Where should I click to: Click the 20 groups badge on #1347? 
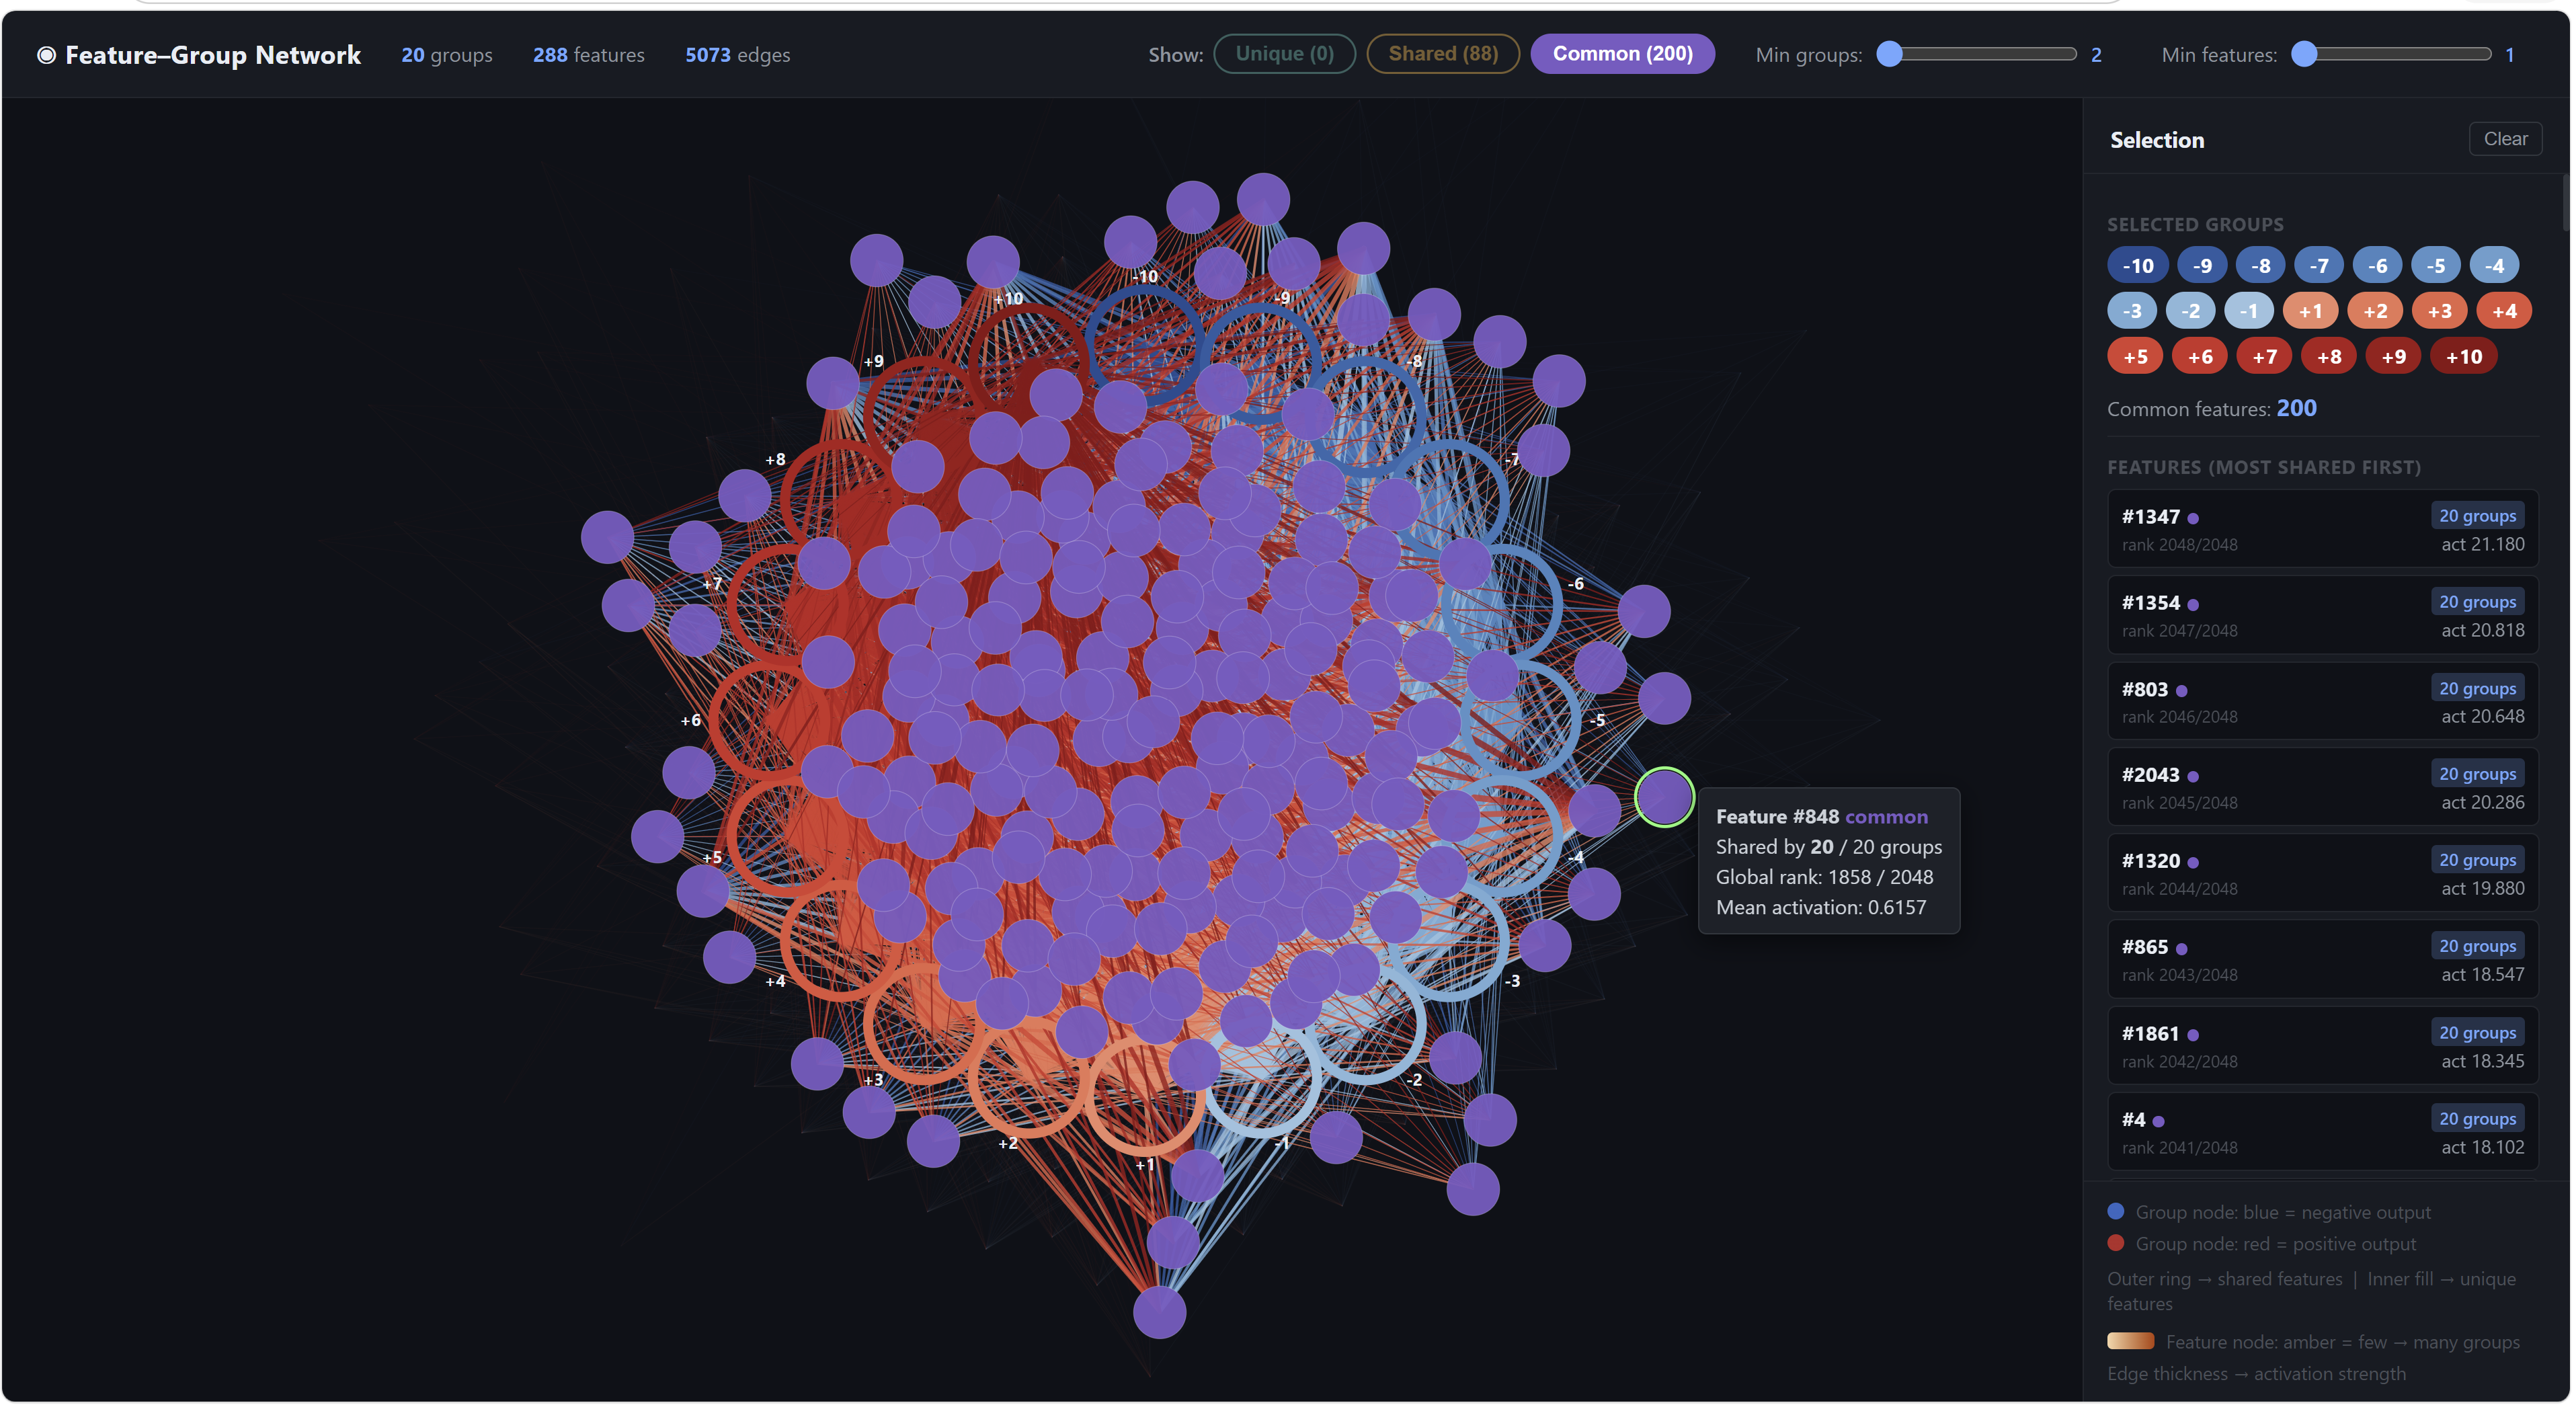pos(2477,516)
